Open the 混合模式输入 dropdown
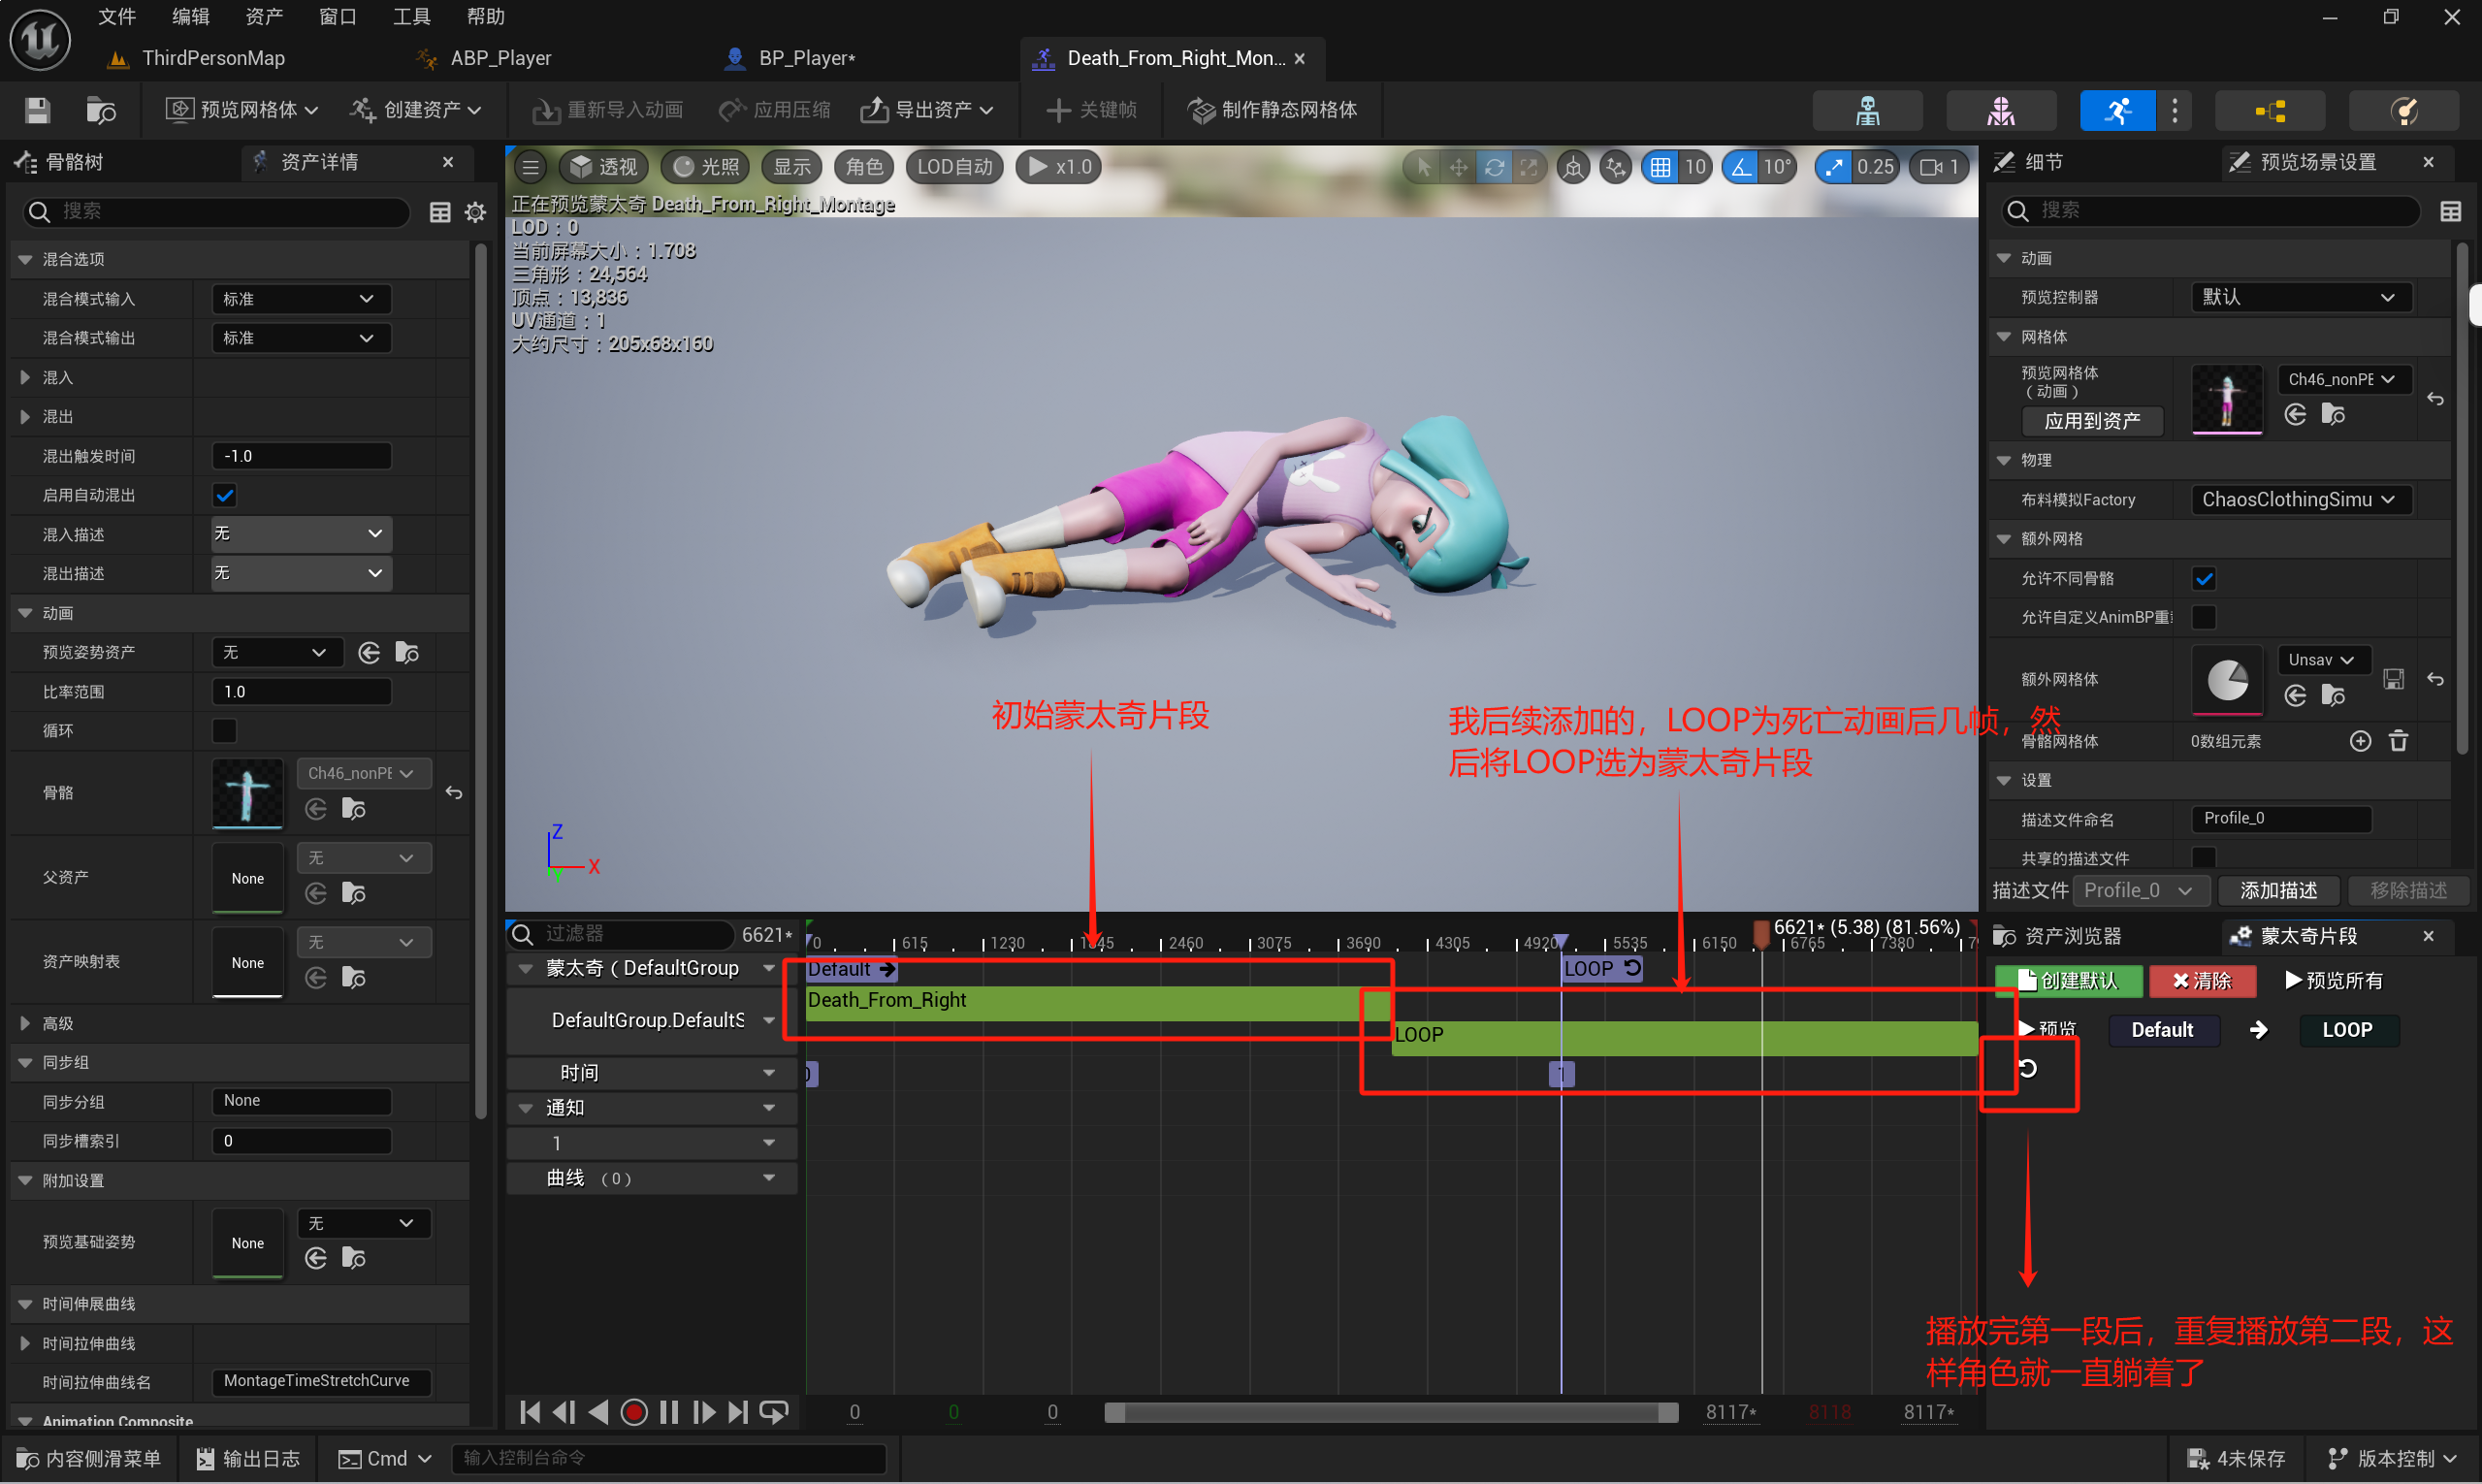Image resolution: width=2482 pixels, height=1484 pixels. pos(301,299)
